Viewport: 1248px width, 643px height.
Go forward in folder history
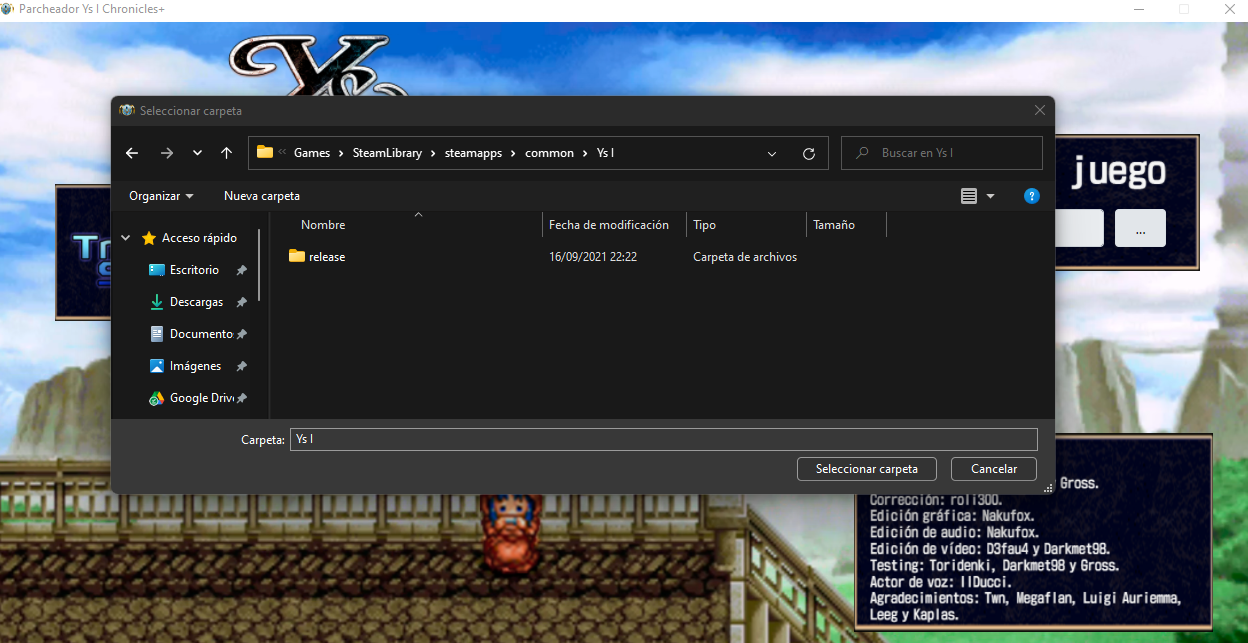pyautogui.click(x=166, y=153)
